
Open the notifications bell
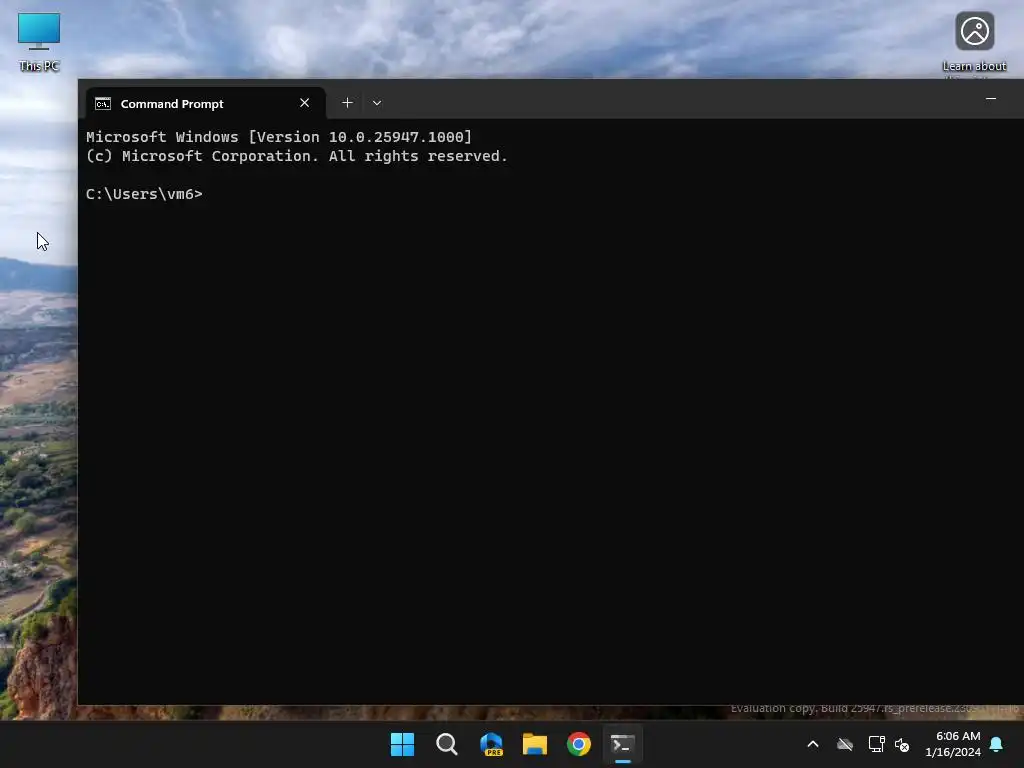(x=997, y=744)
